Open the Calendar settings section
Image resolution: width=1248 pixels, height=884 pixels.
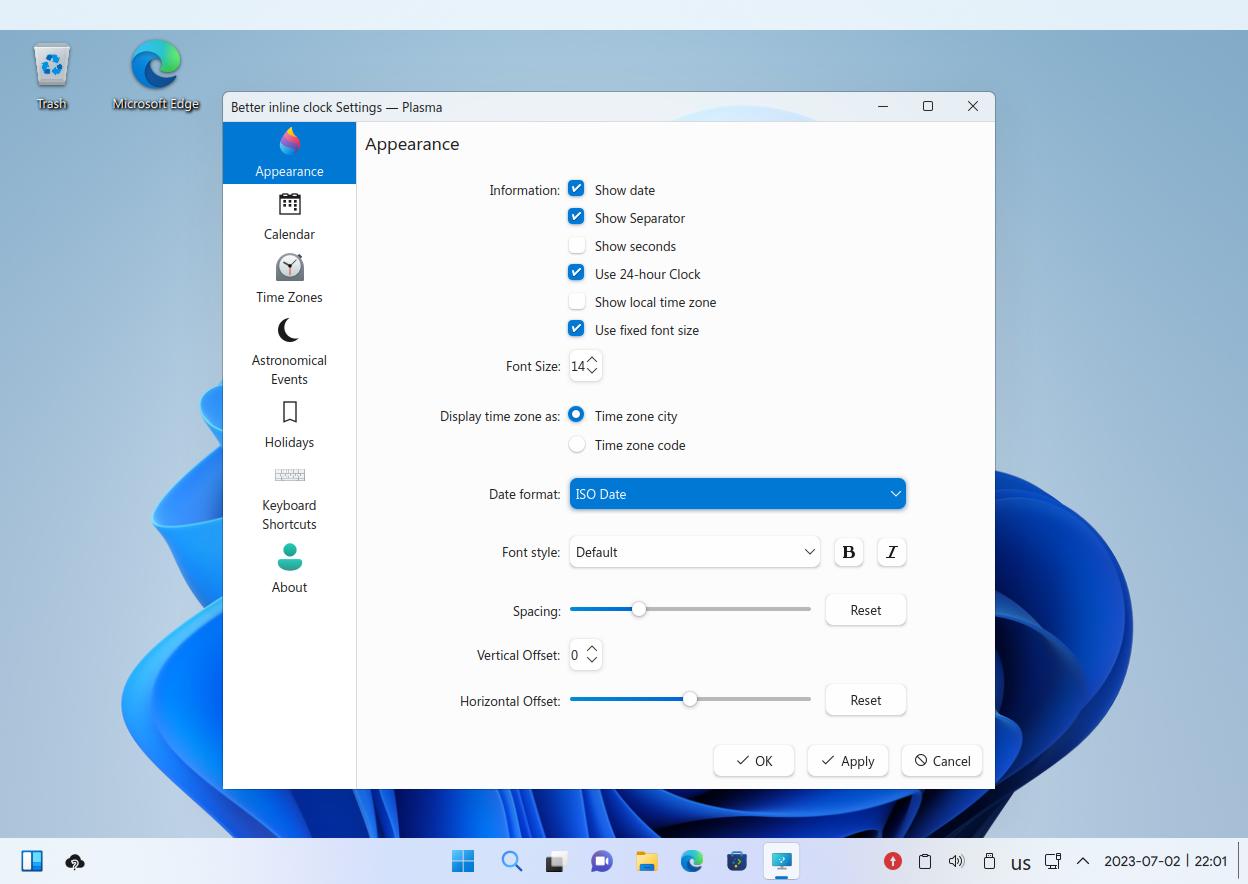point(289,216)
